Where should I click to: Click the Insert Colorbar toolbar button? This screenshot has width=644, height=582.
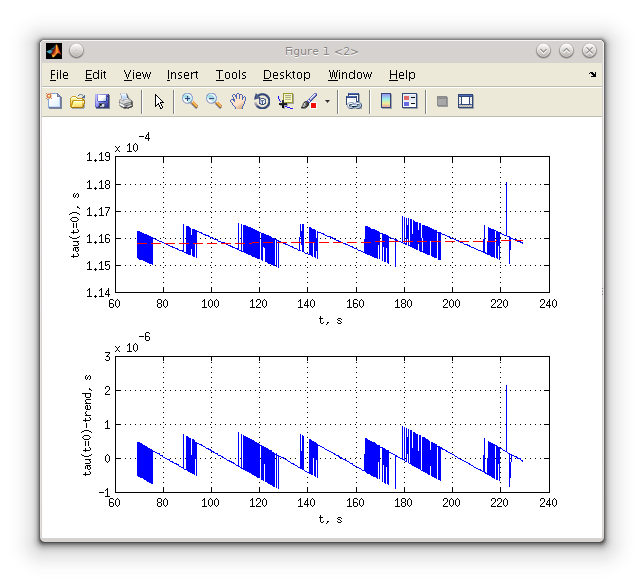[x=386, y=101]
